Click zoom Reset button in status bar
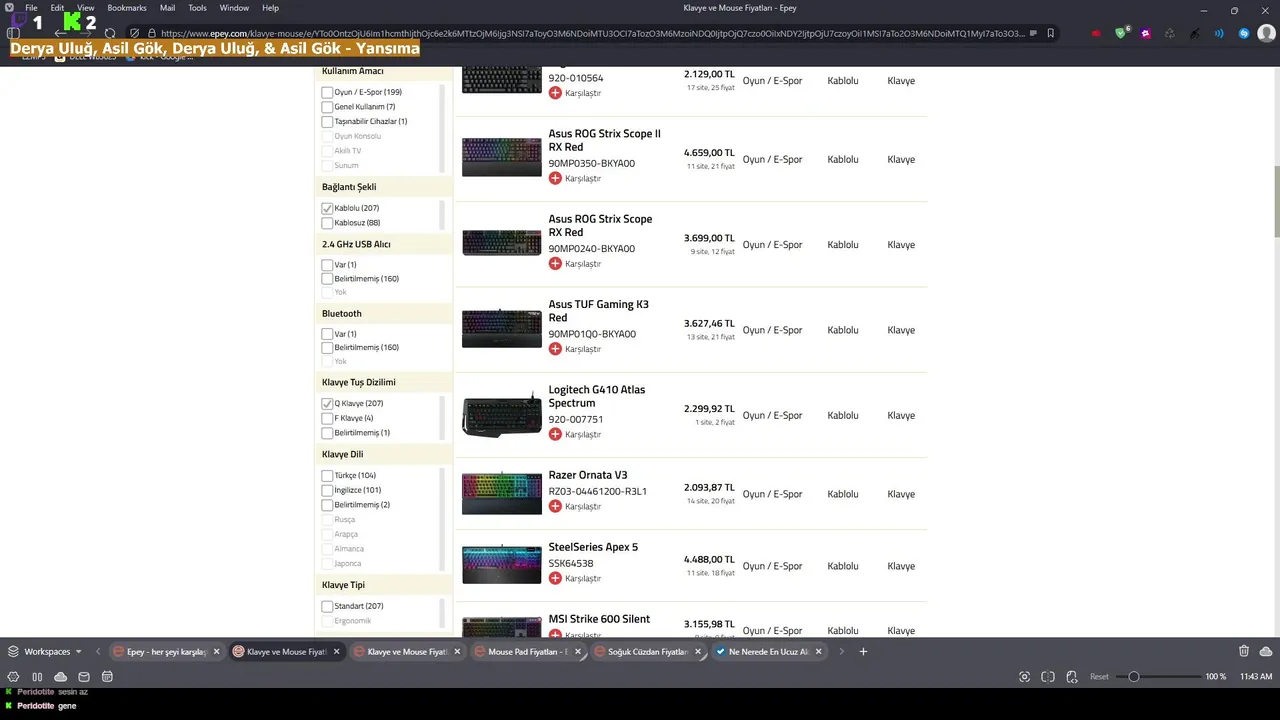 click(x=1099, y=677)
